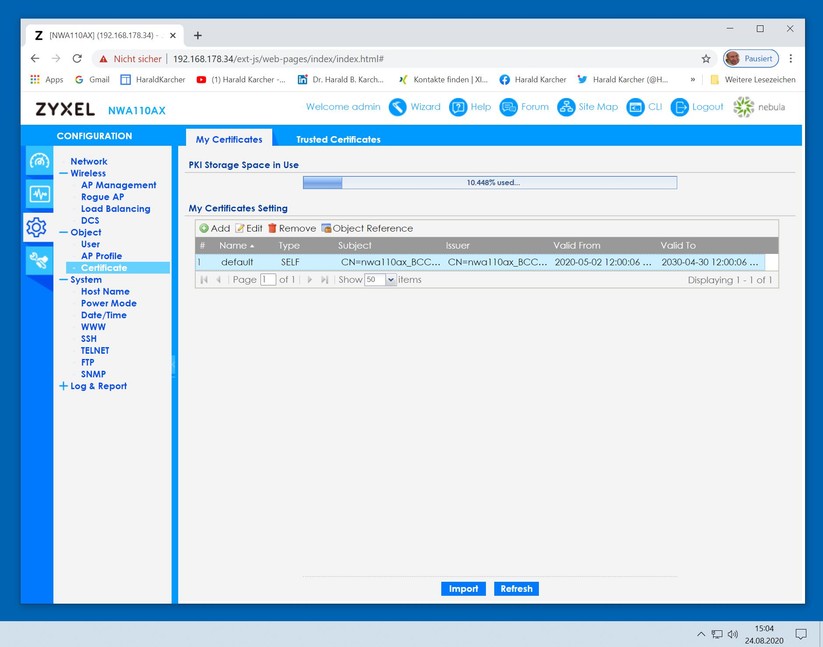This screenshot has width=823, height=647.
Task: Expand the Log & Report section
Action: click(63, 386)
